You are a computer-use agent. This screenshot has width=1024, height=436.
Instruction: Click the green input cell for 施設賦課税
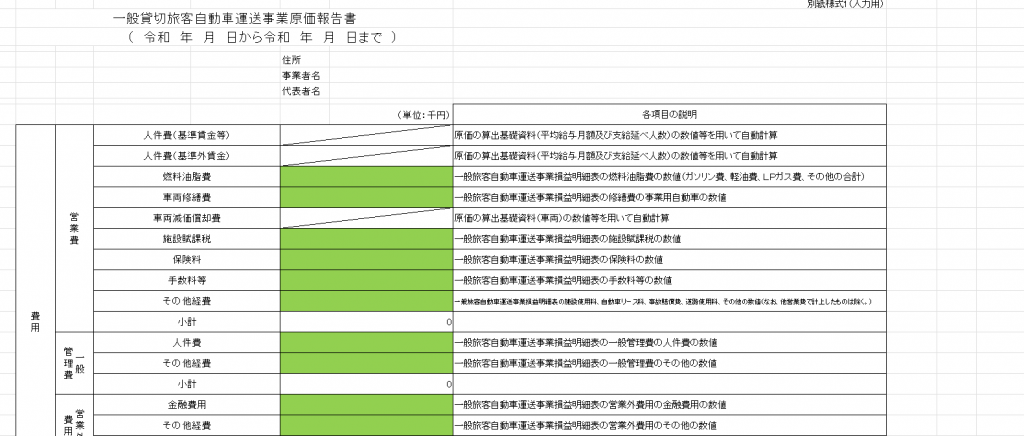366,239
